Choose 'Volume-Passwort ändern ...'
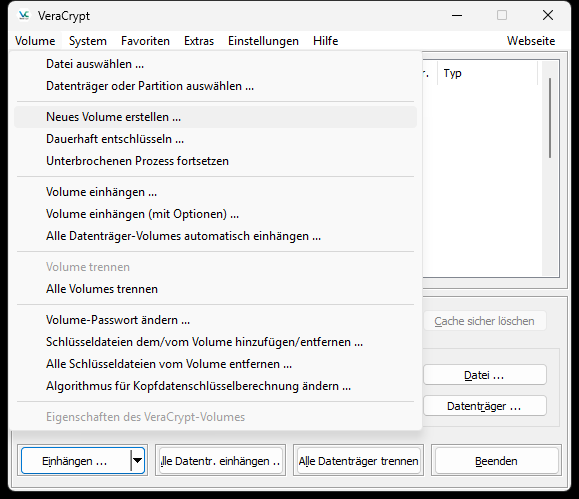The image size is (579, 499). pos(215,320)
